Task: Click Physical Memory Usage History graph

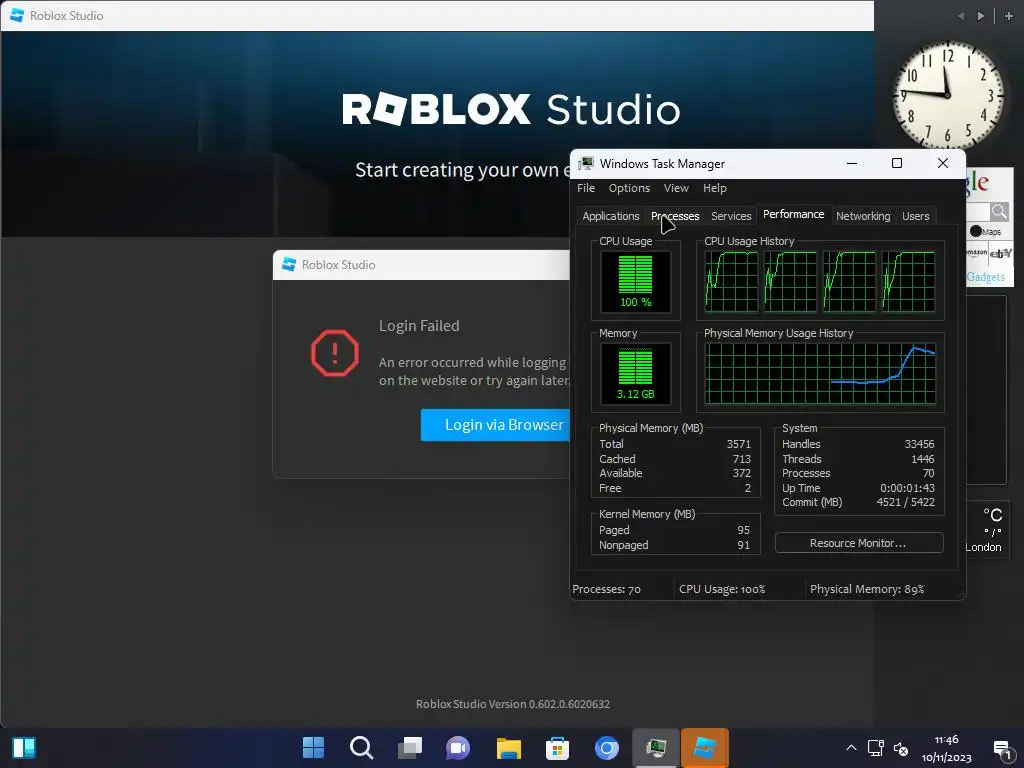Action: (x=820, y=374)
